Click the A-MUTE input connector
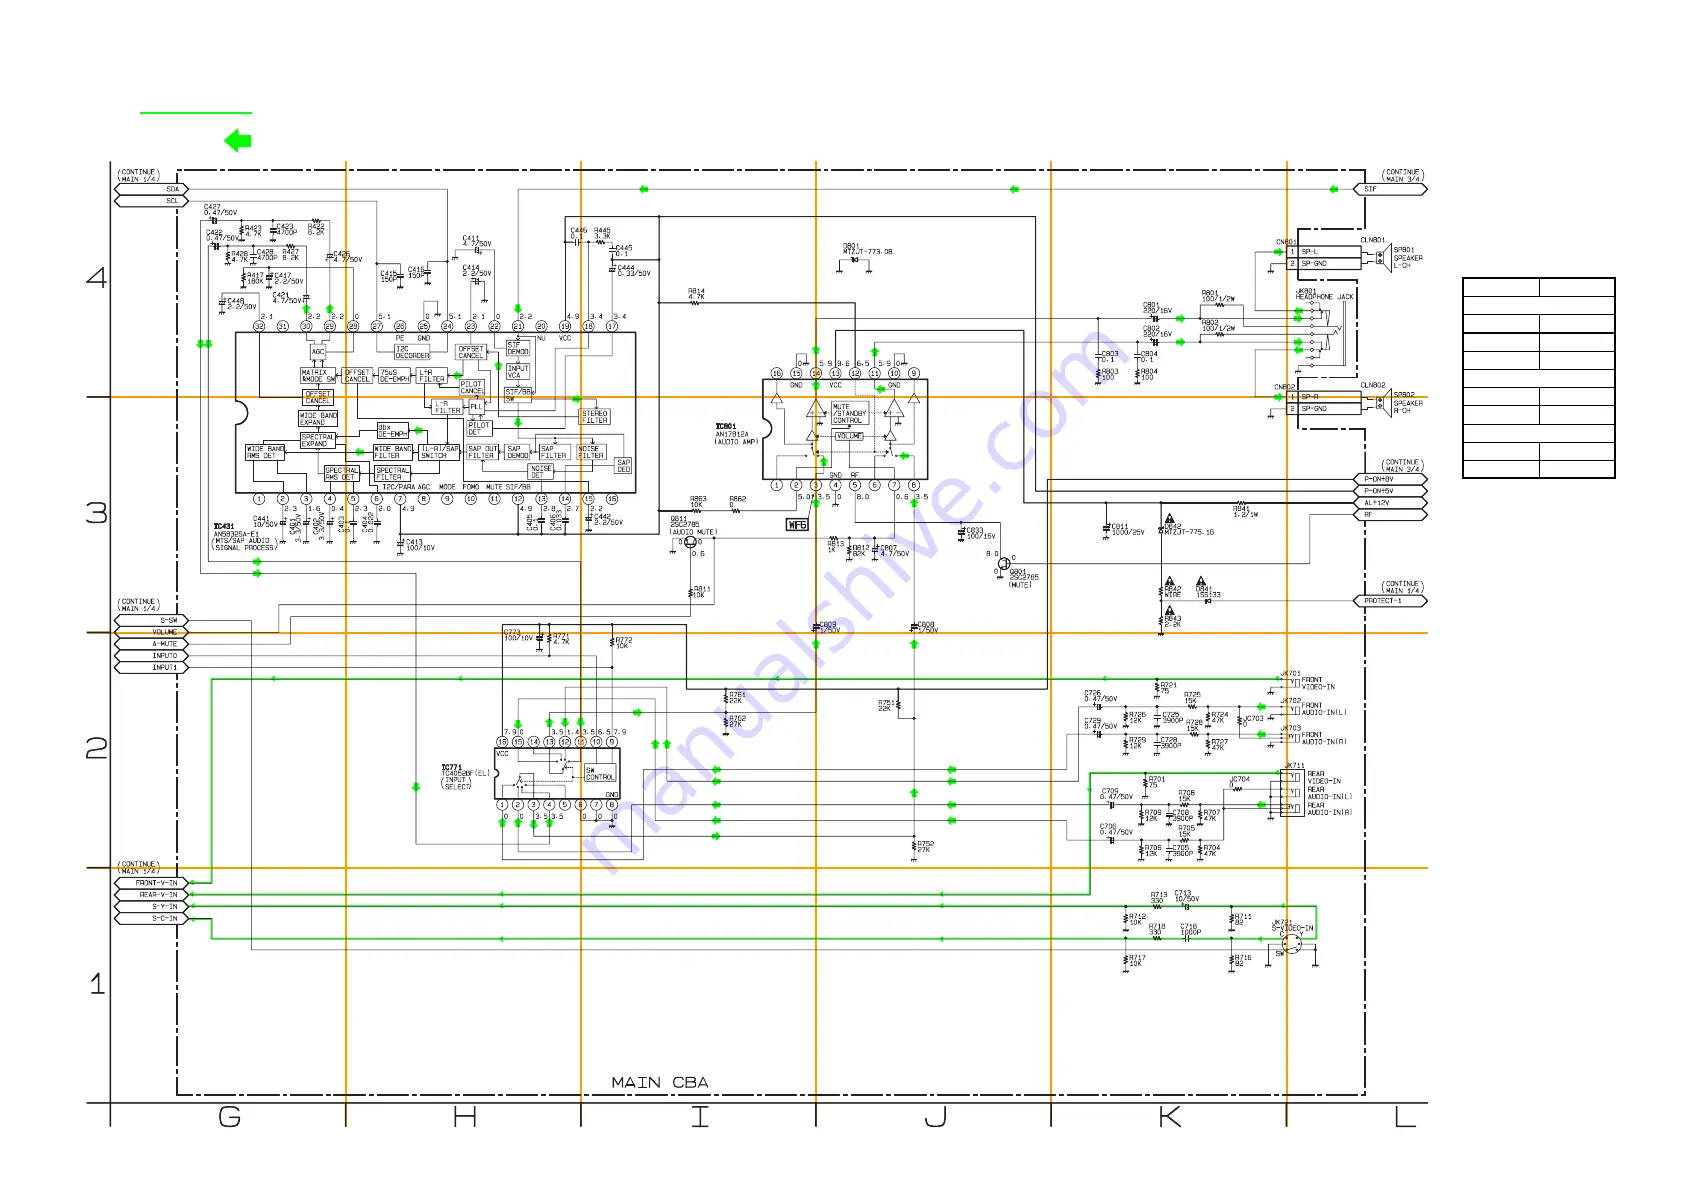 coord(152,644)
